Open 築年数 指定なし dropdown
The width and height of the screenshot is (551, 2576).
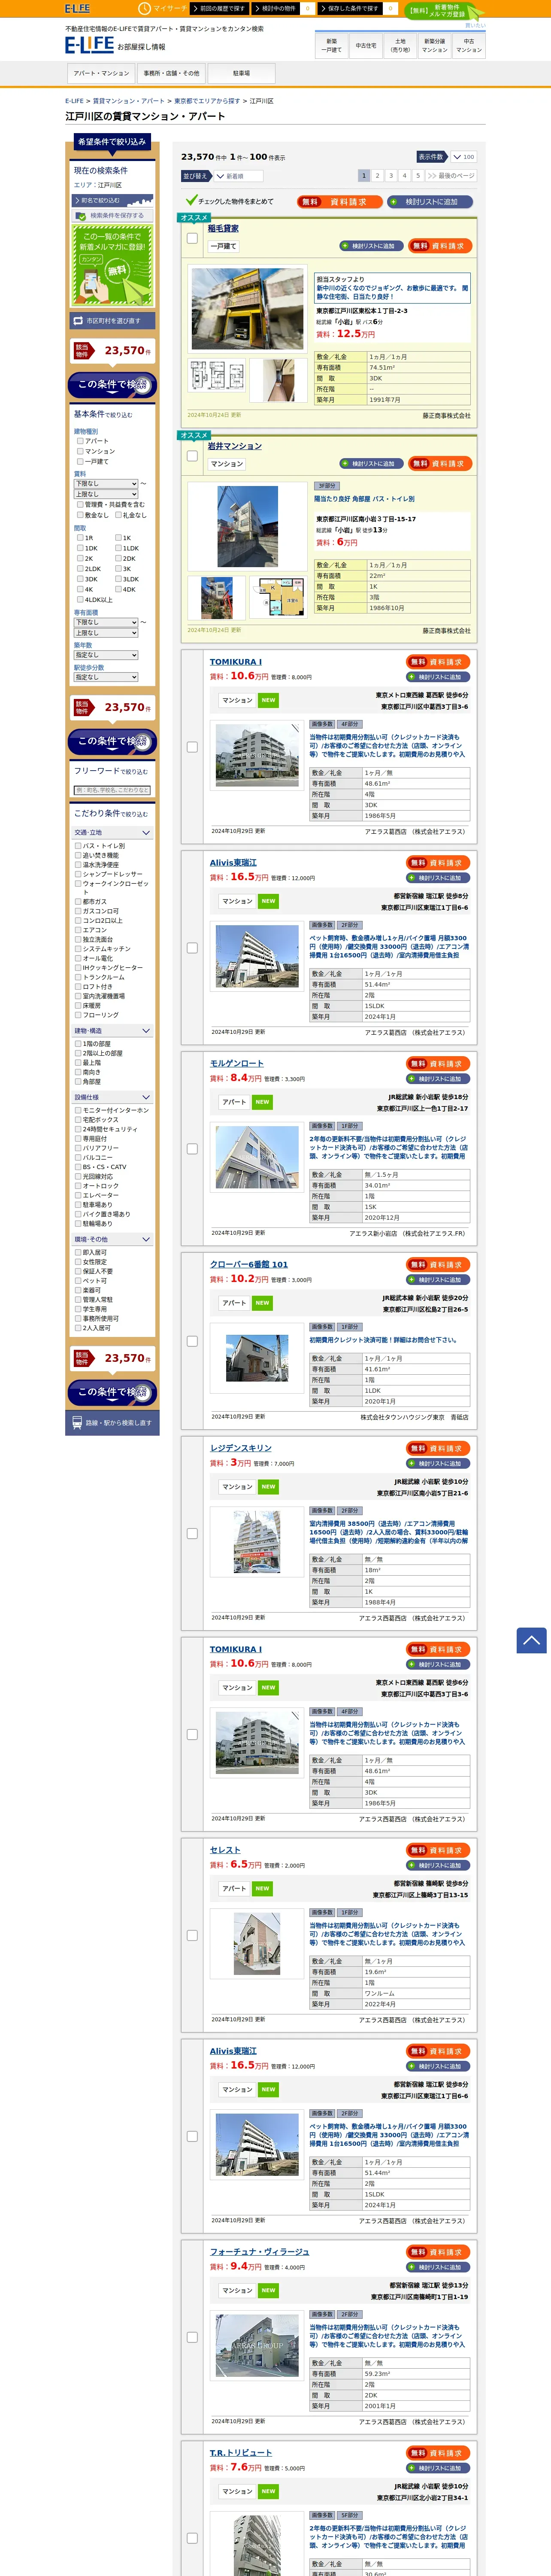106,655
